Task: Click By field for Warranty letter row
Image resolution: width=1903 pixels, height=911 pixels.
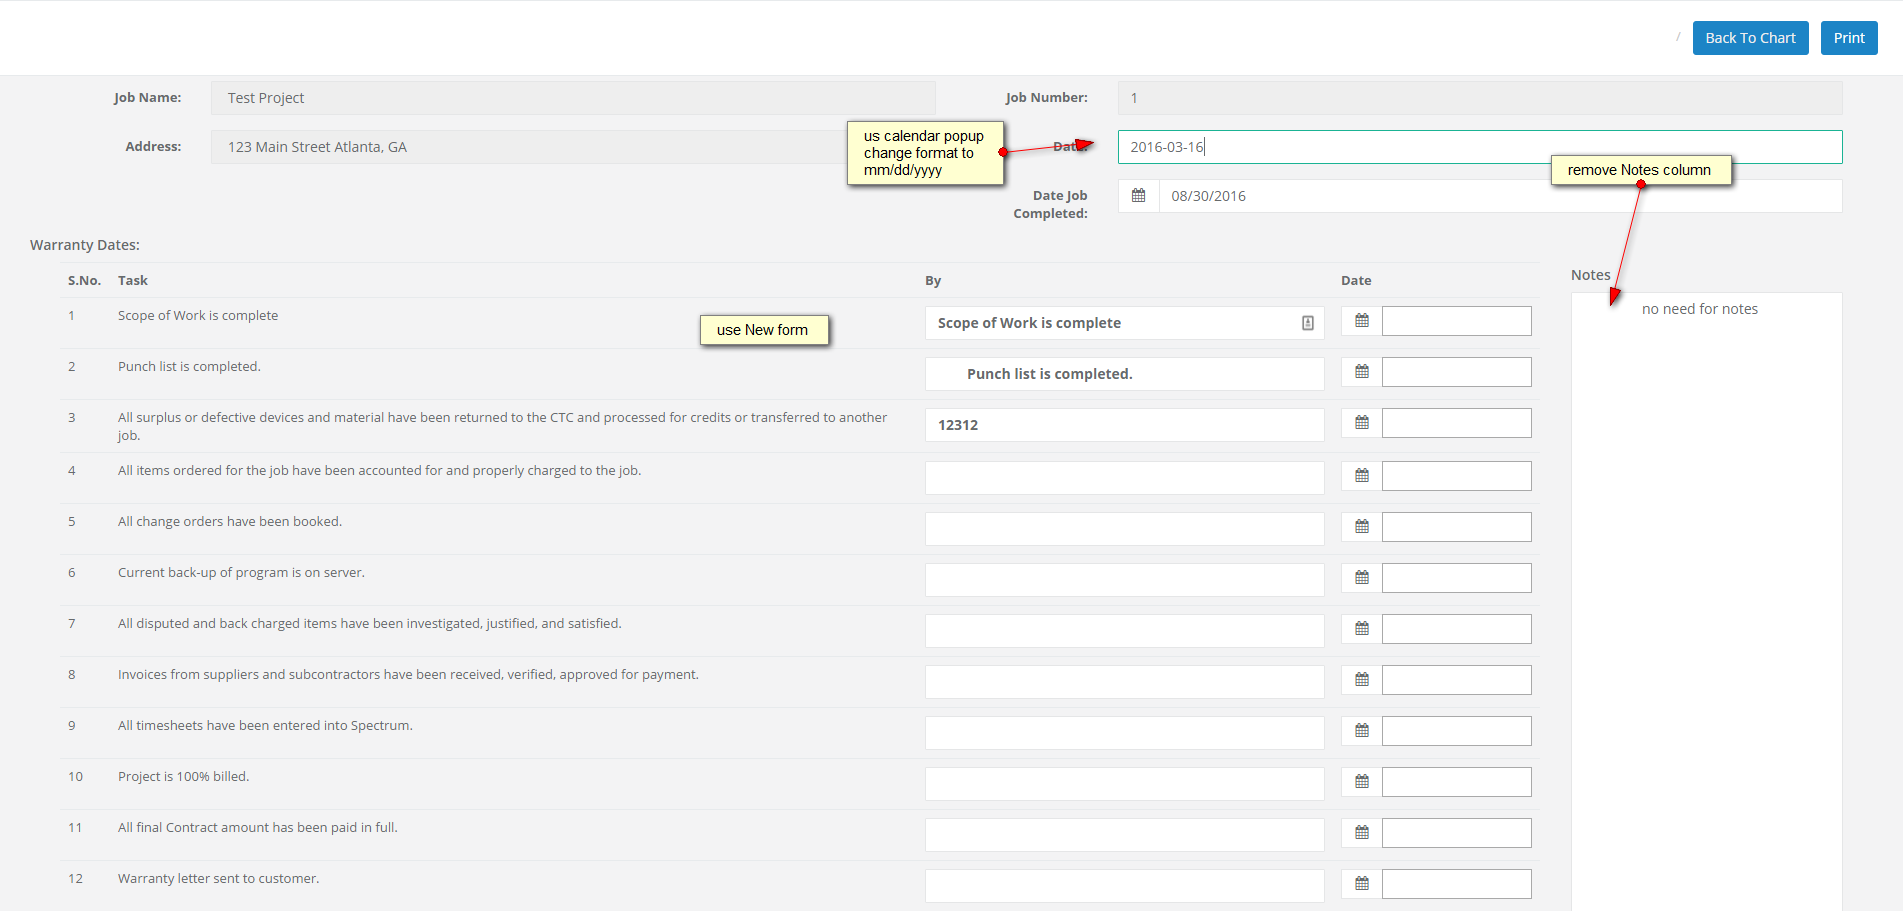Action: point(1124,886)
